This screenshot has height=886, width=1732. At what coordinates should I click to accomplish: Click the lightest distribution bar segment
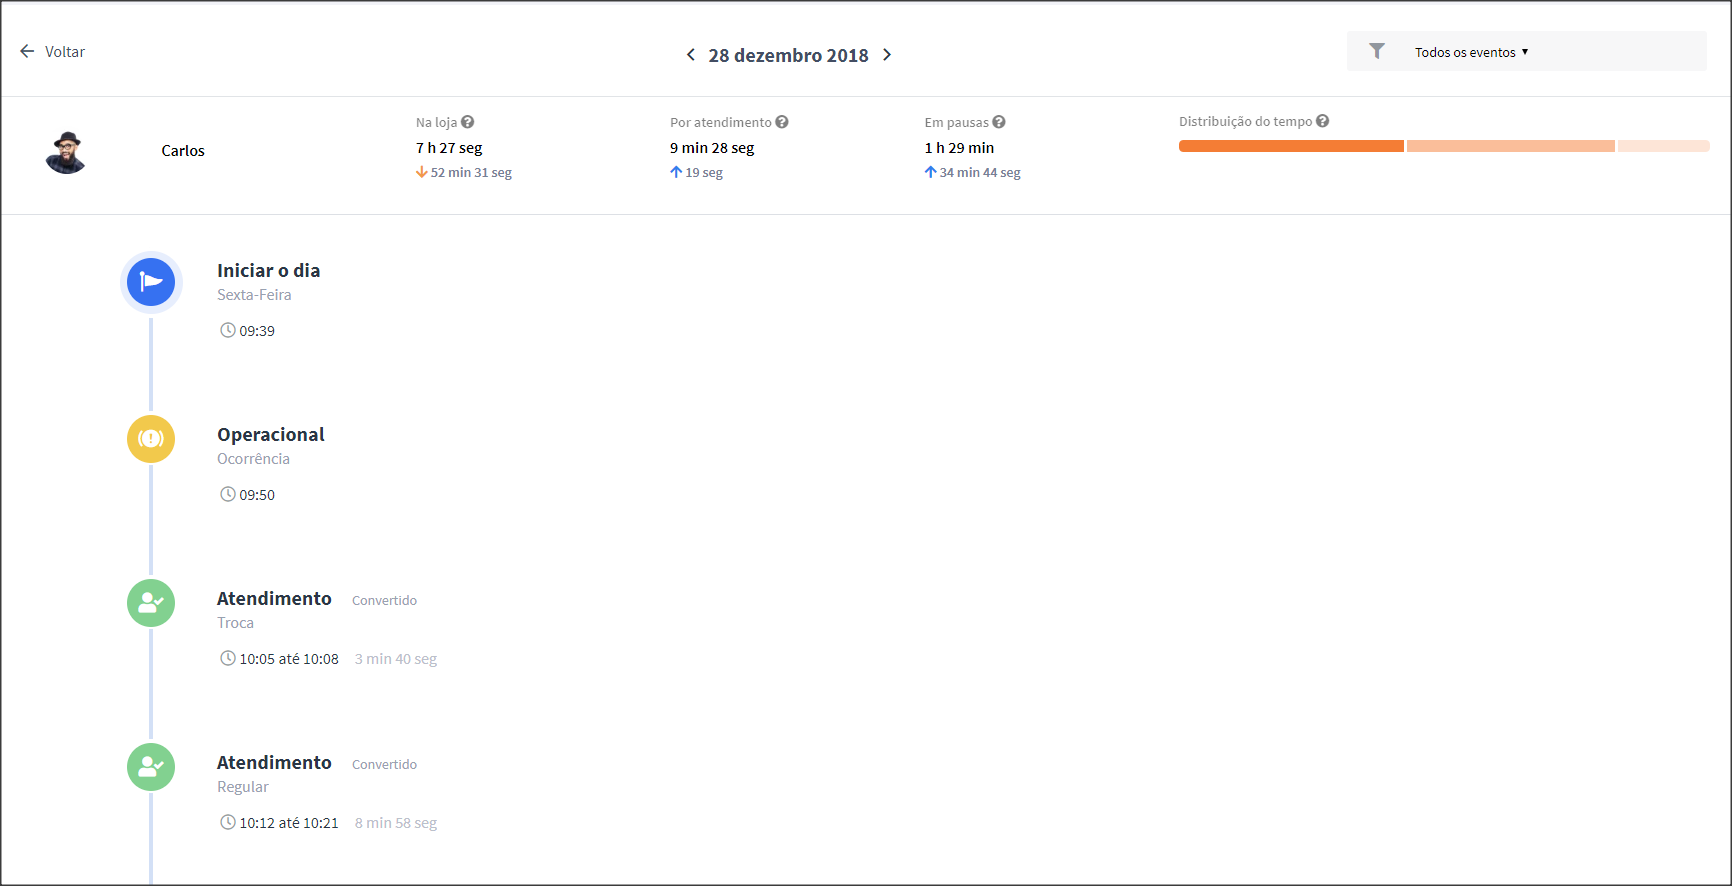[1663, 146]
